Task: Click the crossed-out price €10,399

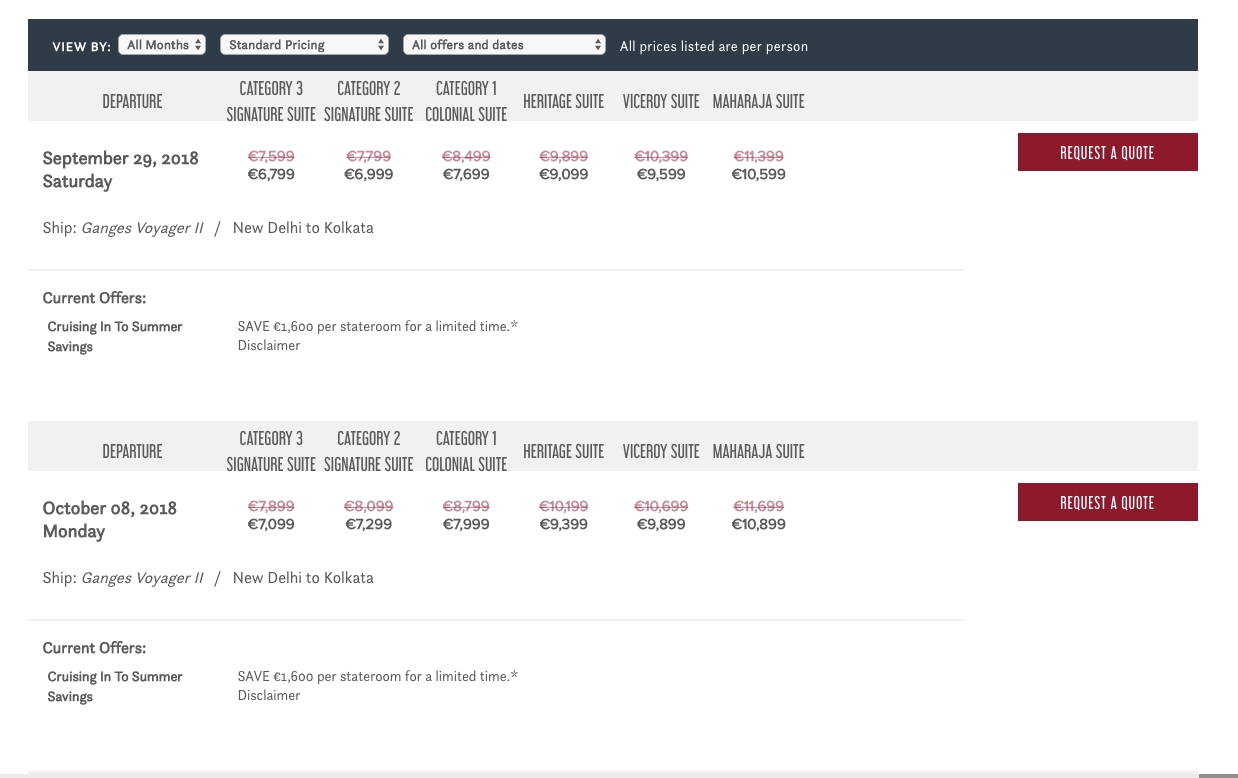Action: (661, 156)
